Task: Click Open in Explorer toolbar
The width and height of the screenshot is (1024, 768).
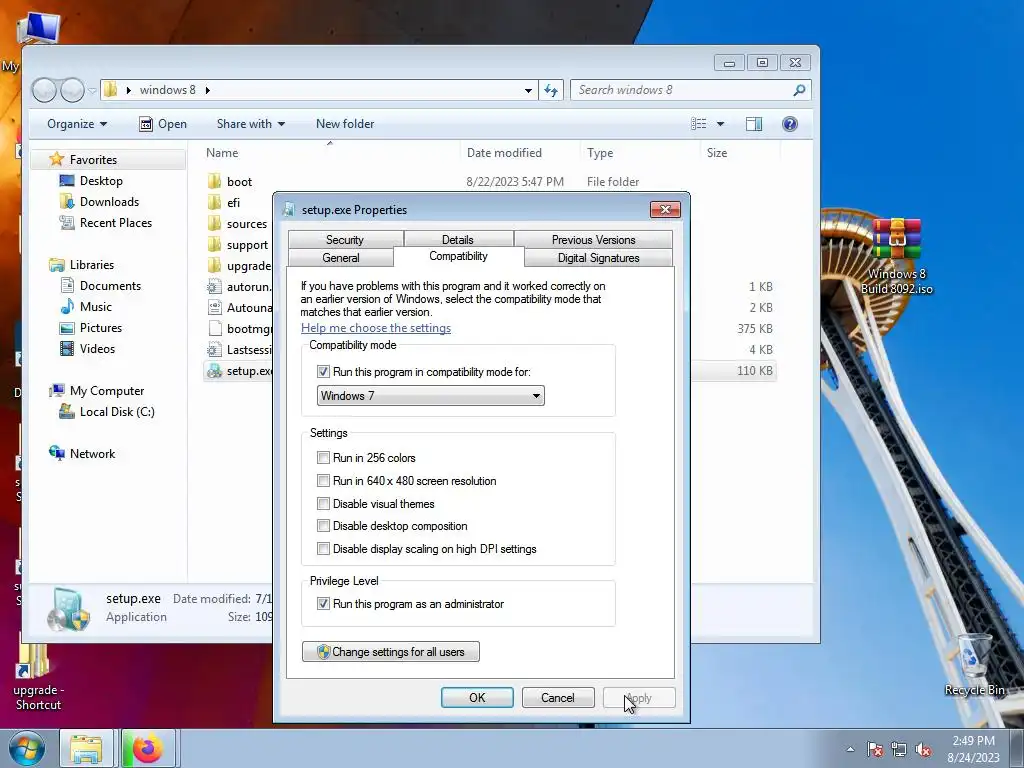Action: [163, 124]
